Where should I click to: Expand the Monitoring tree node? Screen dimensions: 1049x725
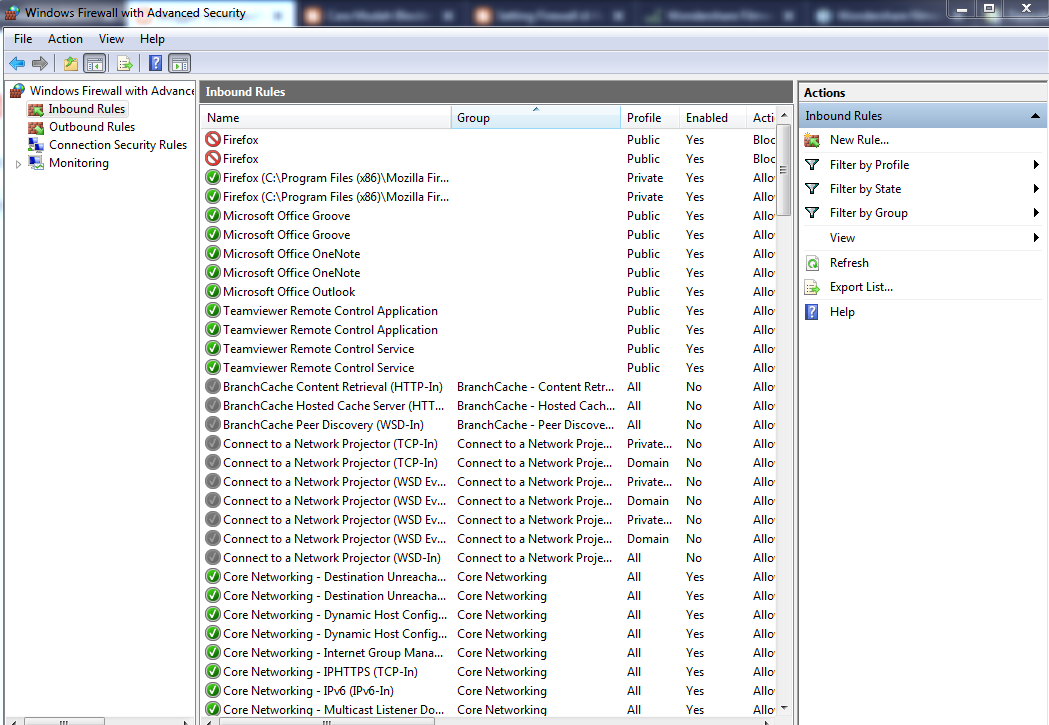click(18, 164)
